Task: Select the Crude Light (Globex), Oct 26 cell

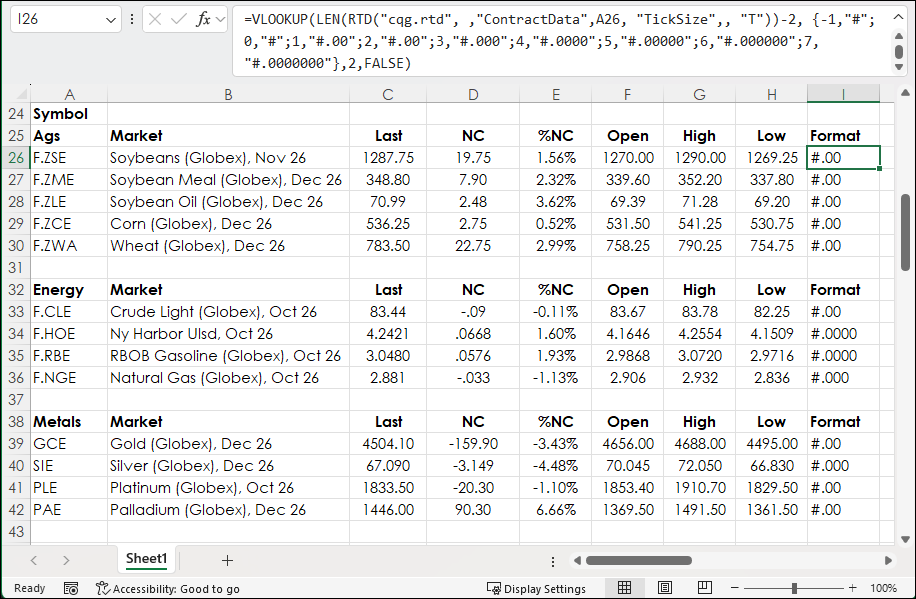Action: tap(228, 312)
